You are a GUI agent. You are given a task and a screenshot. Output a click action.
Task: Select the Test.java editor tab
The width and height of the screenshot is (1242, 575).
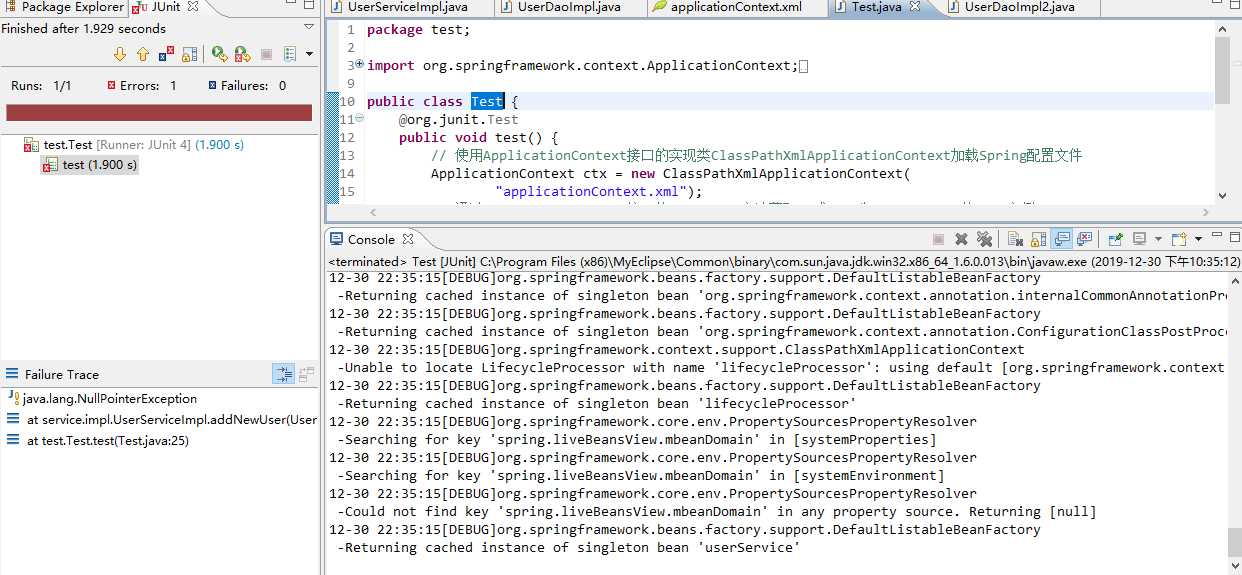click(x=869, y=7)
